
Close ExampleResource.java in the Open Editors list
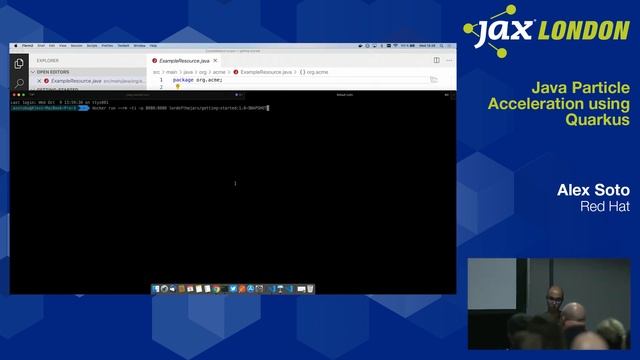point(39,81)
